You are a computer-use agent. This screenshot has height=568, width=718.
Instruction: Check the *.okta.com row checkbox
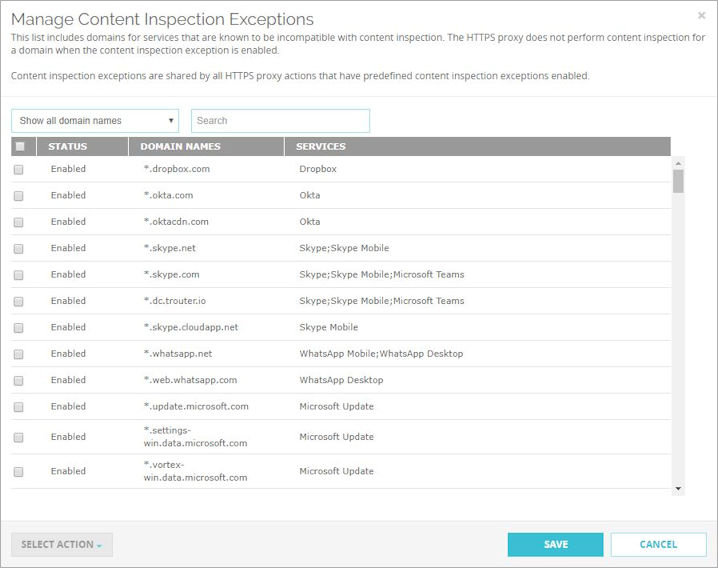[18, 196]
